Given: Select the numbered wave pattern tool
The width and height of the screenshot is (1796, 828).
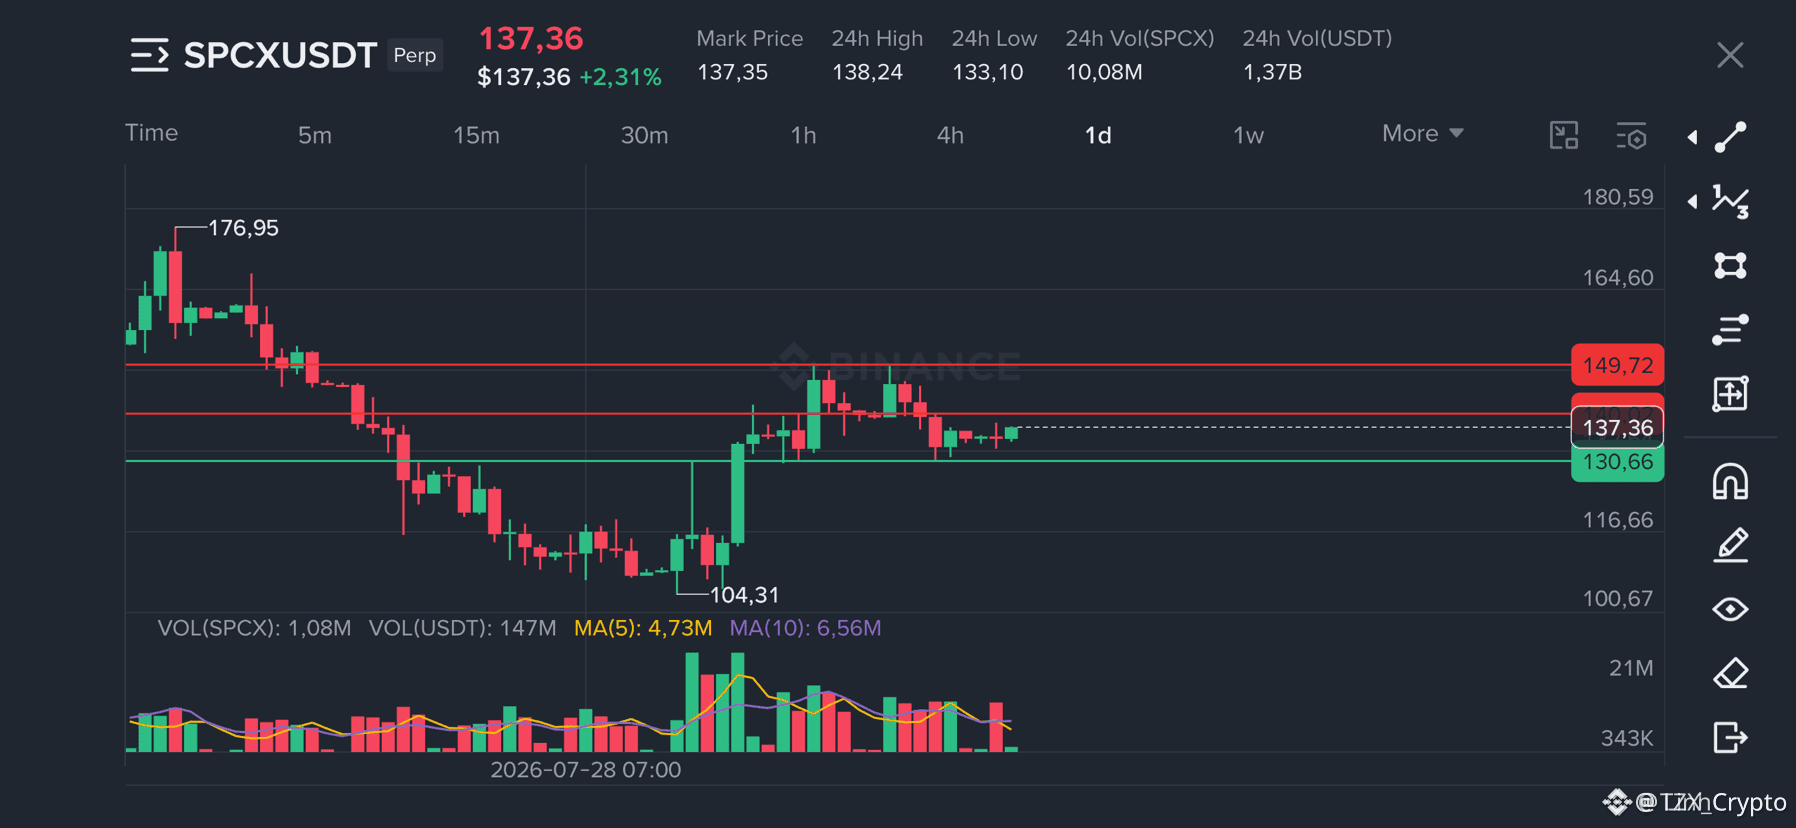Looking at the screenshot, I should point(1731,201).
